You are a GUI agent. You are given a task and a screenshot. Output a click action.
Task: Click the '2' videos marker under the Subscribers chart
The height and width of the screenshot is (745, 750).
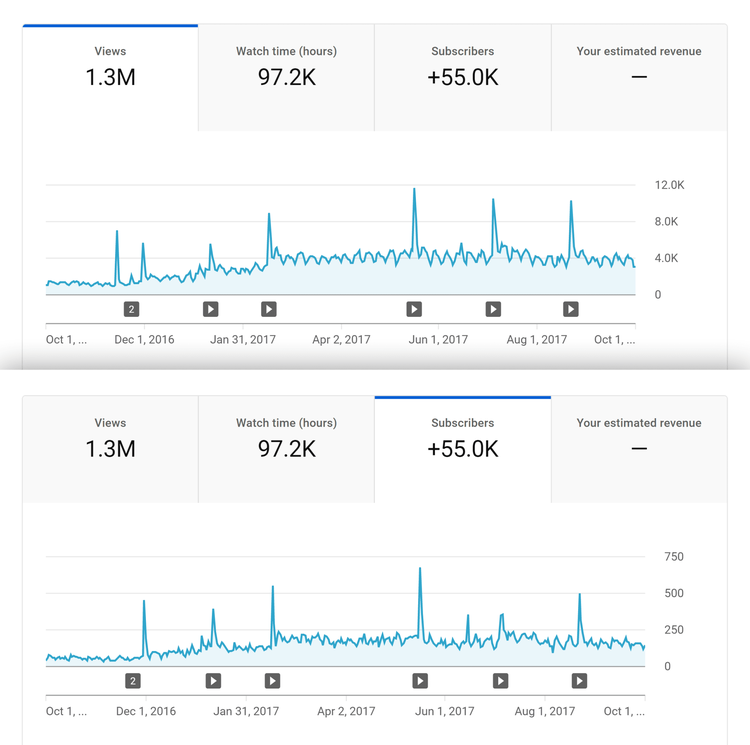(x=133, y=681)
